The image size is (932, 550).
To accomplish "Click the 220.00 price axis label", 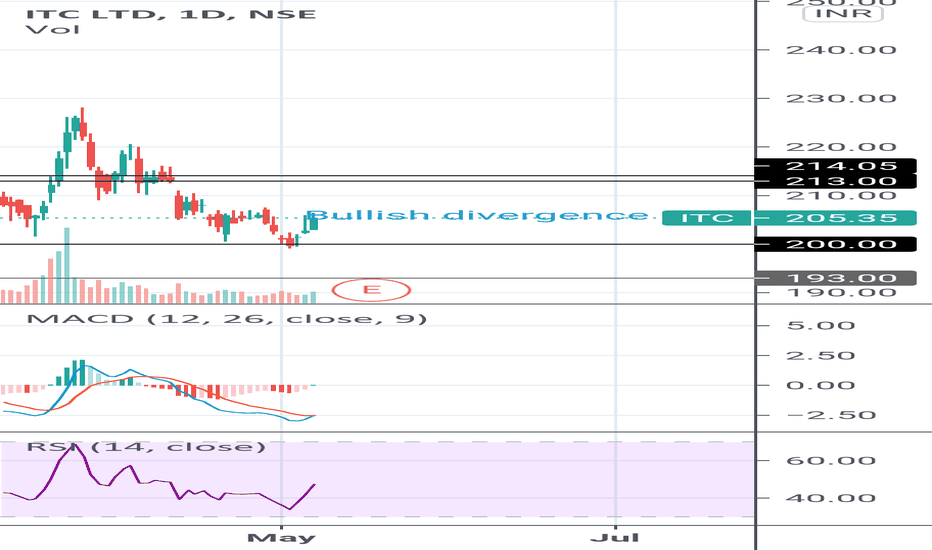I will (841, 147).
